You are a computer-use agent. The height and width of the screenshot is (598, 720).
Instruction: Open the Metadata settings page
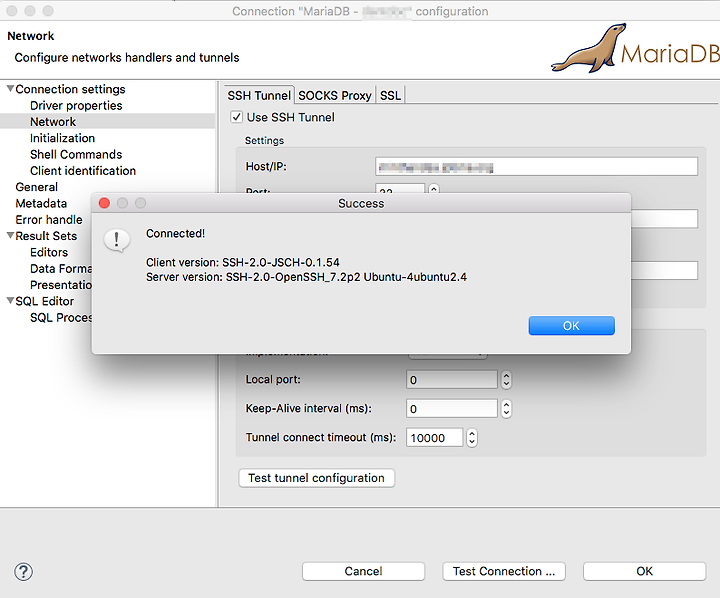[41, 203]
